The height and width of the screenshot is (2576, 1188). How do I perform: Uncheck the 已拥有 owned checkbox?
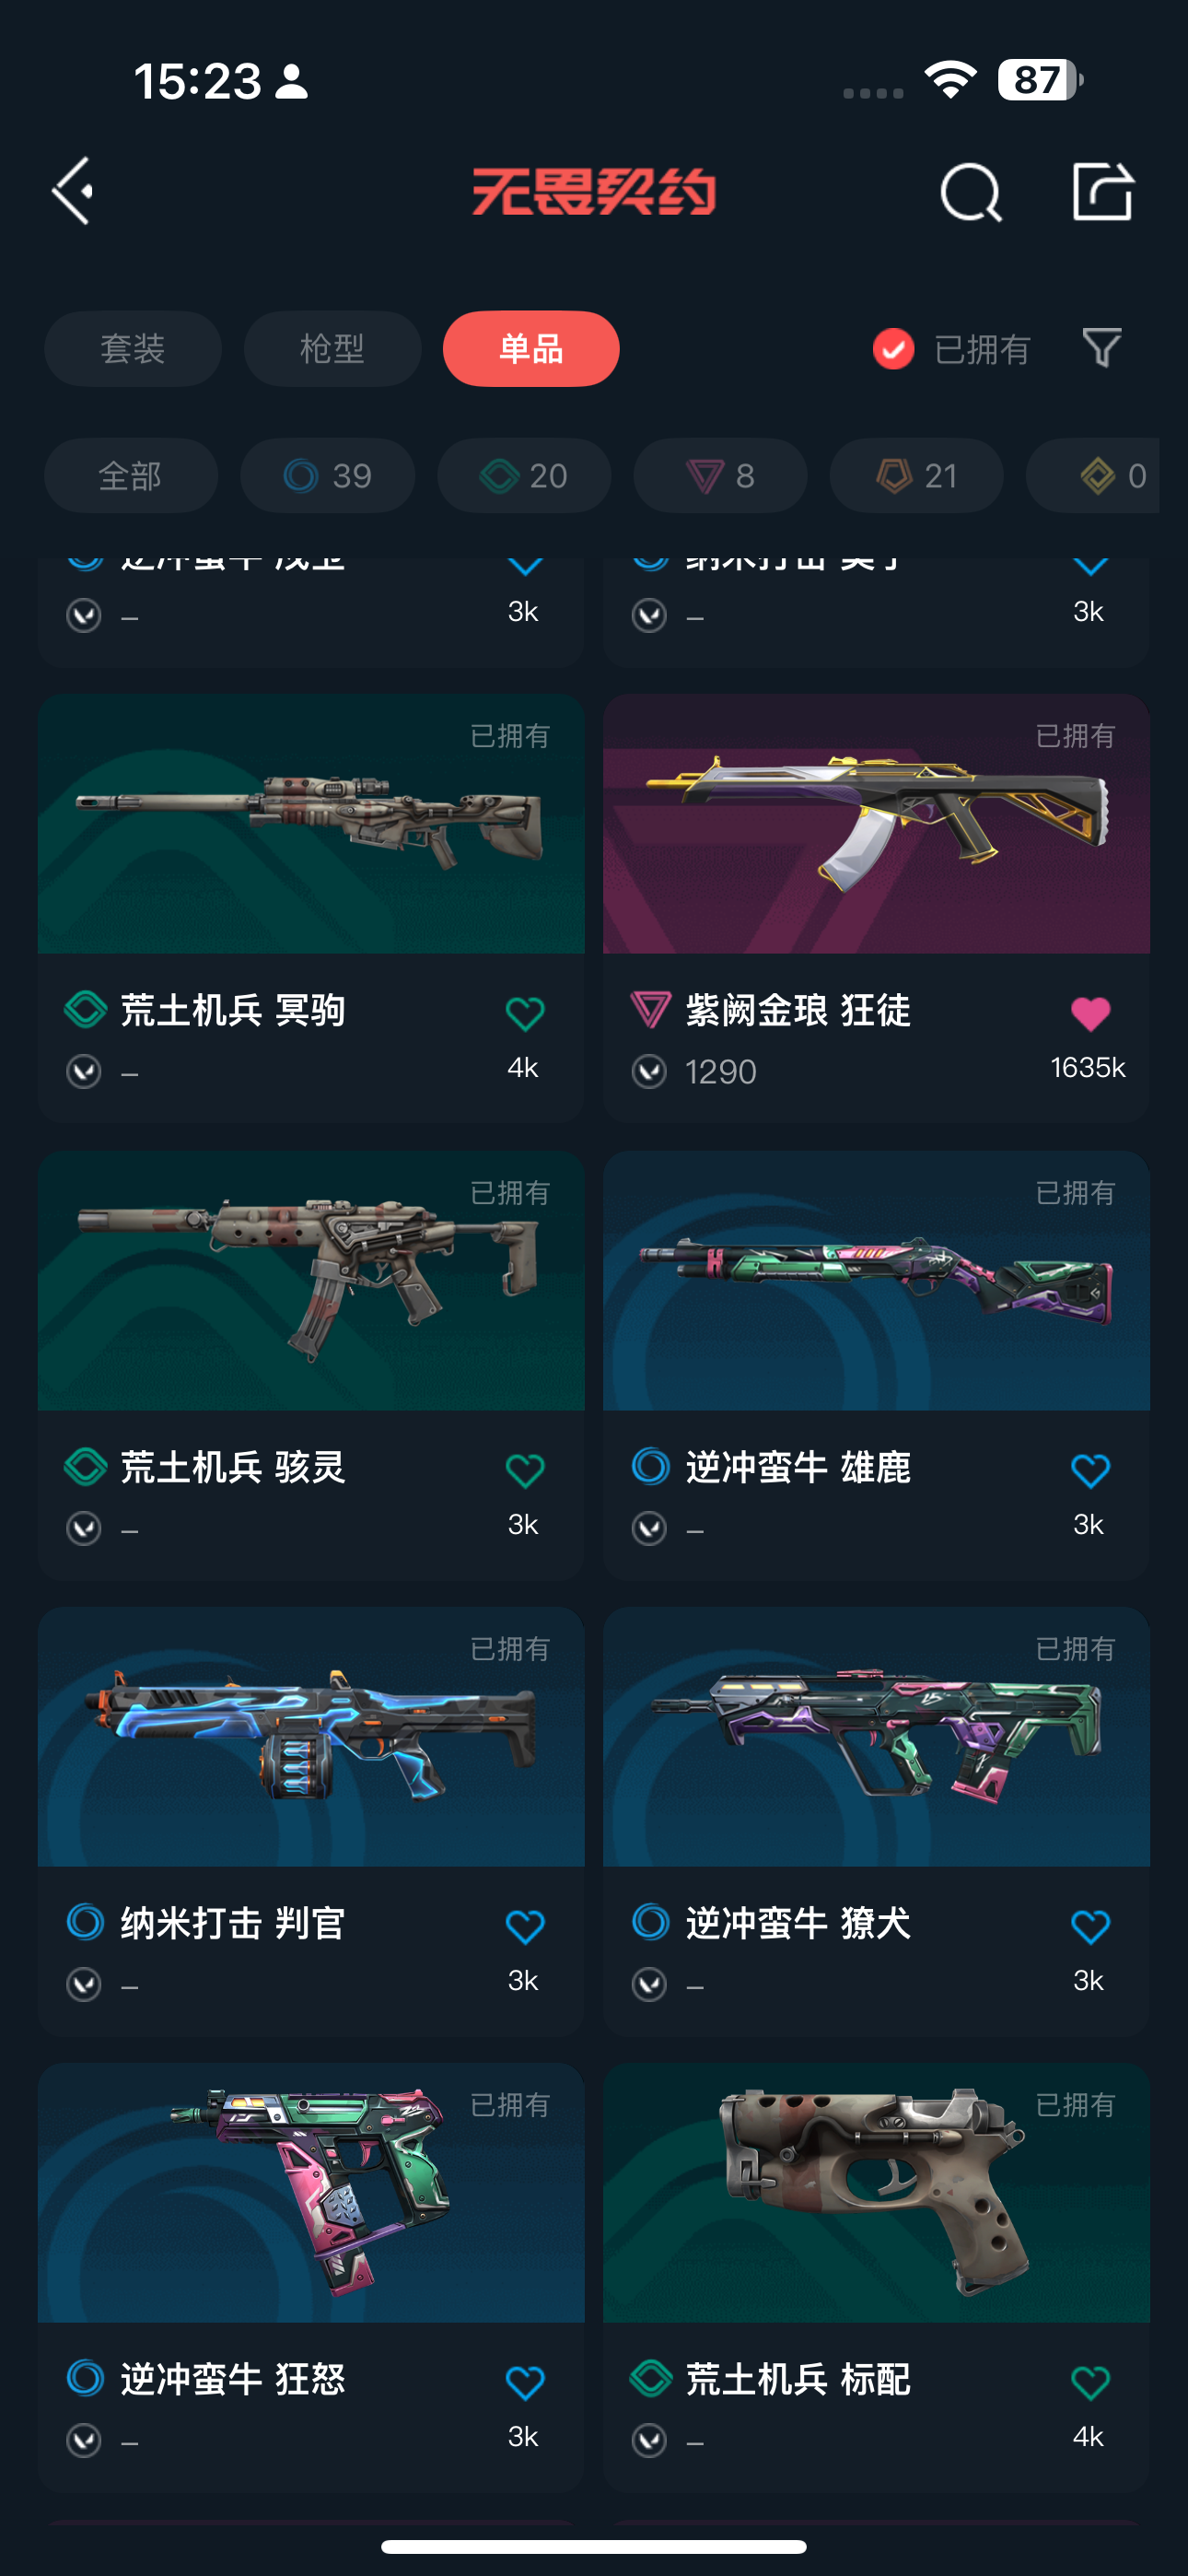tap(893, 349)
